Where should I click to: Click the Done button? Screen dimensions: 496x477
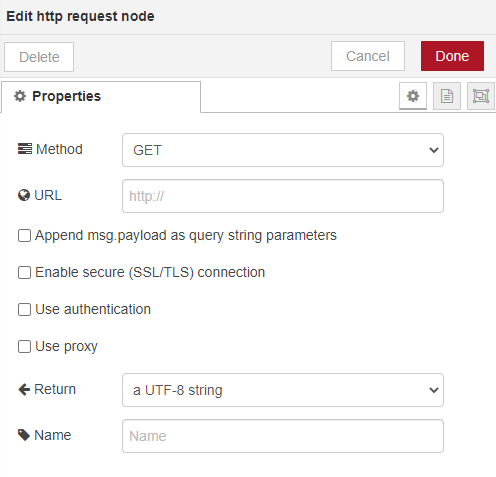point(452,56)
